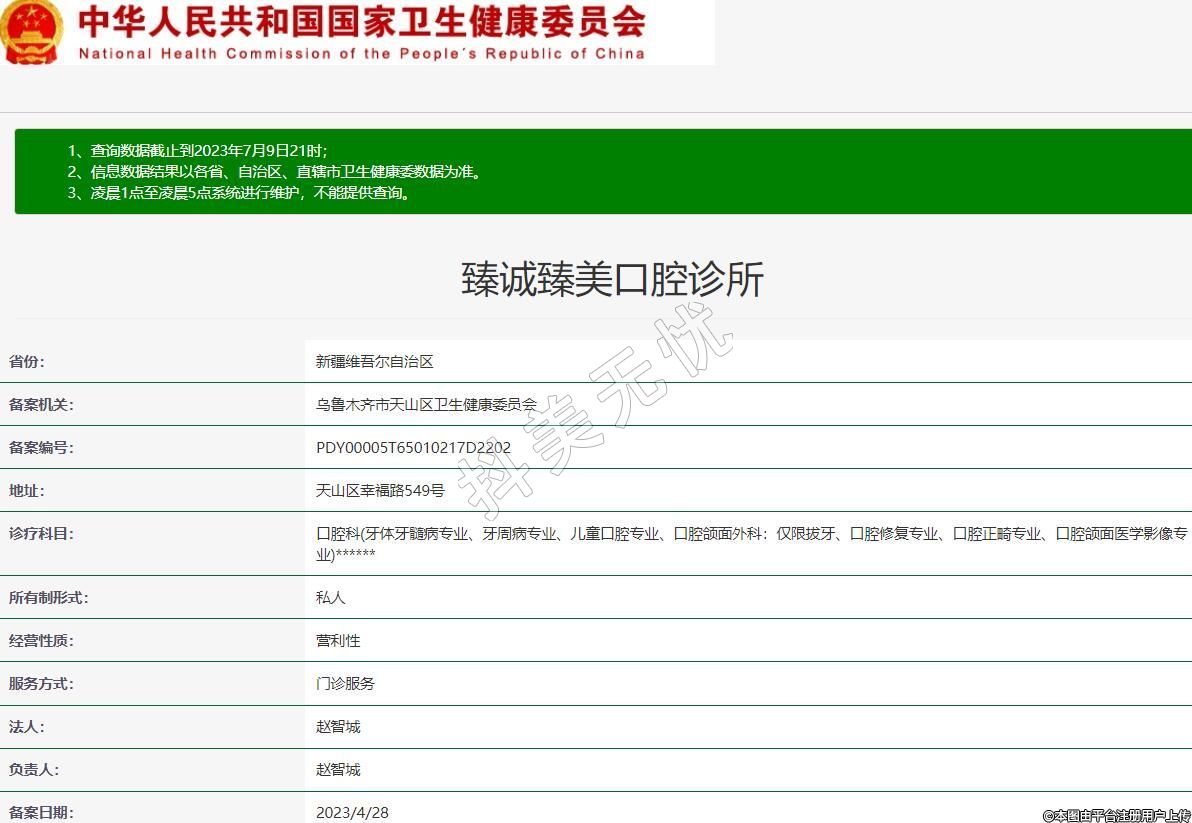
Task: Click the 诊疗科目 row label
Action: (x=41, y=534)
